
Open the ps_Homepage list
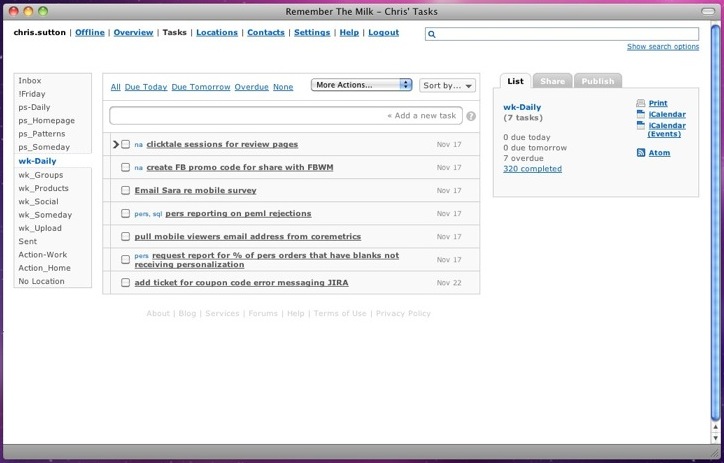coord(47,120)
